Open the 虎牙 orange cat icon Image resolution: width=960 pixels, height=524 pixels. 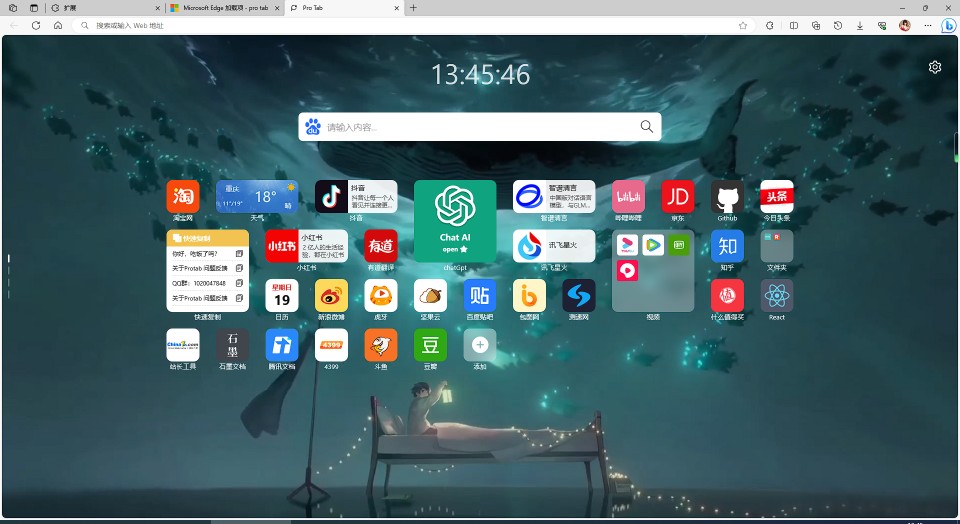pyautogui.click(x=381, y=296)
